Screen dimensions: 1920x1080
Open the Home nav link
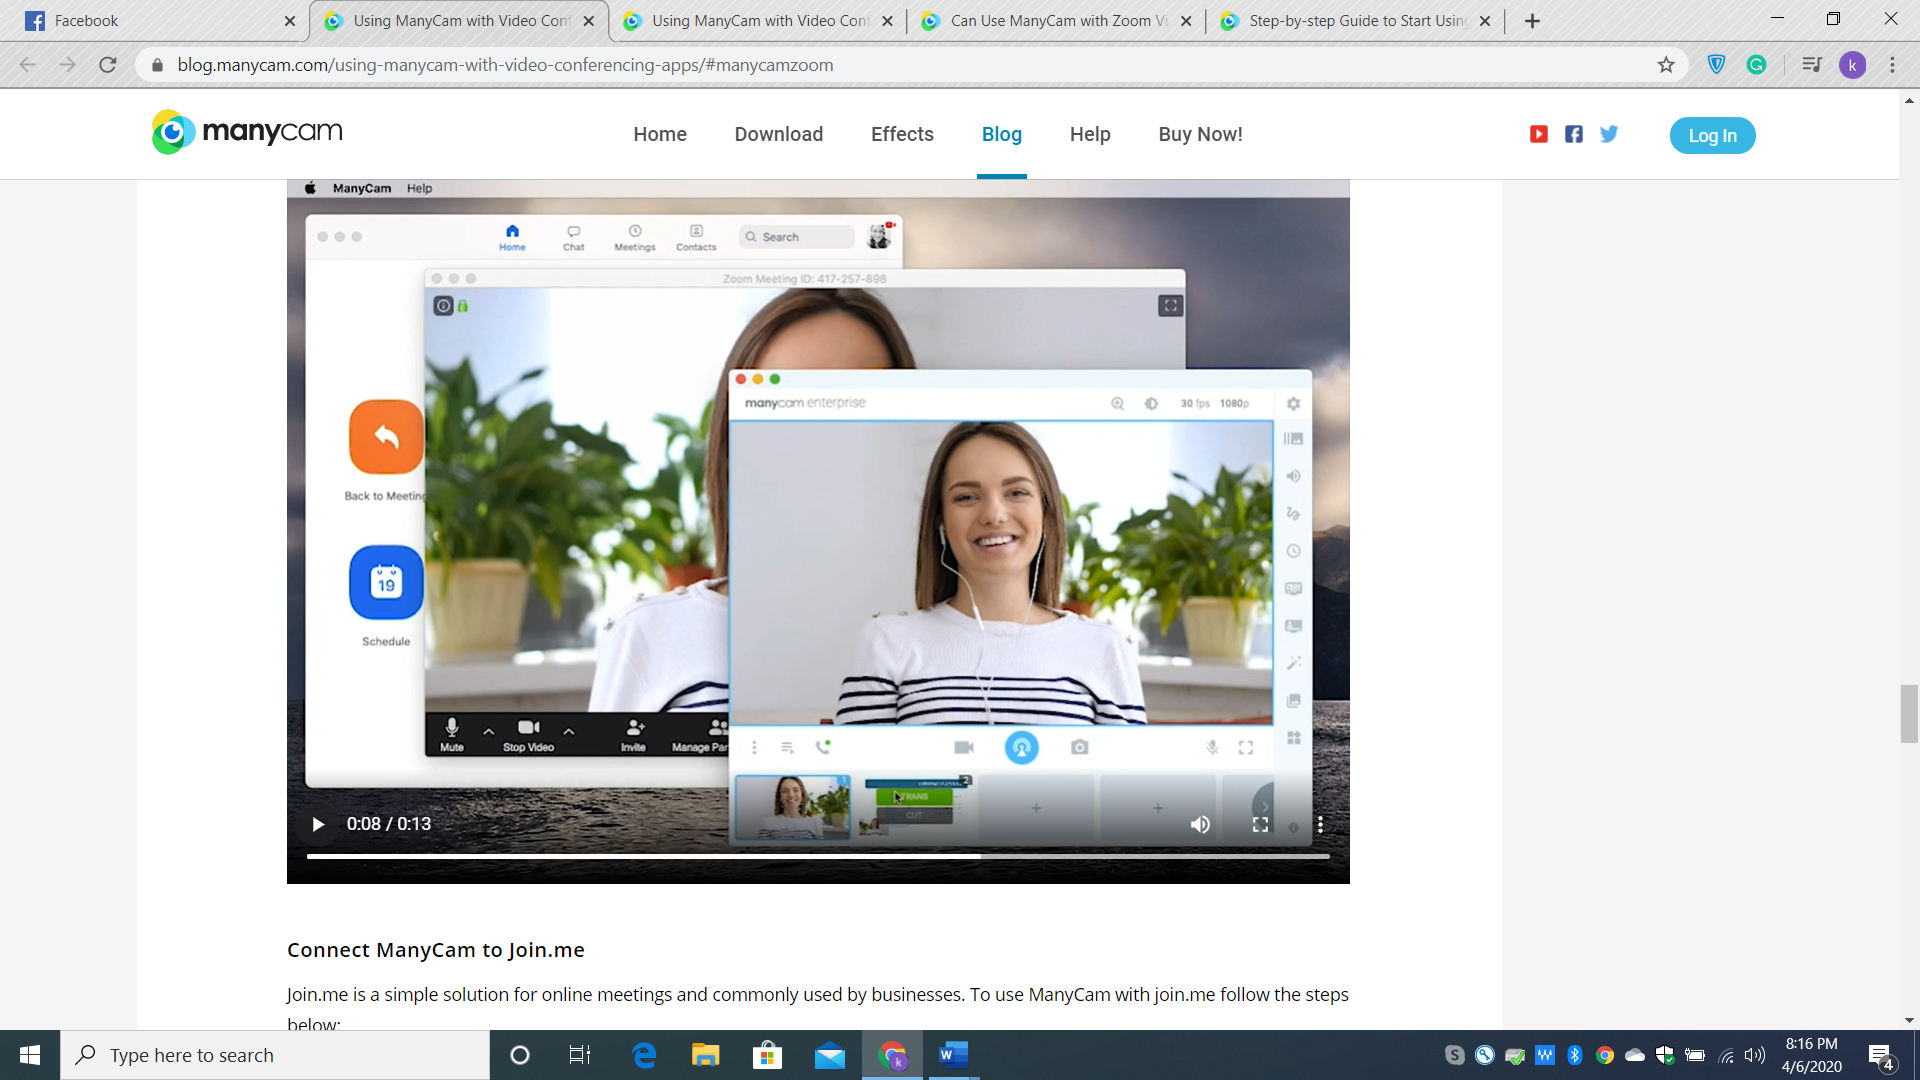pos(660,134)
